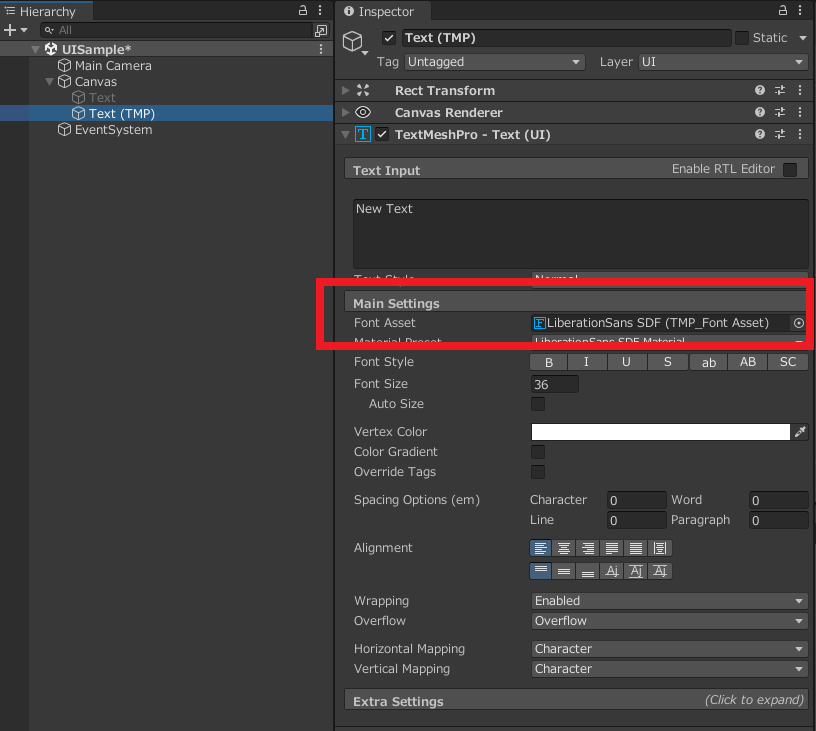
Task: Open Canvas Renderer preset settings
Action: (780, 112)
